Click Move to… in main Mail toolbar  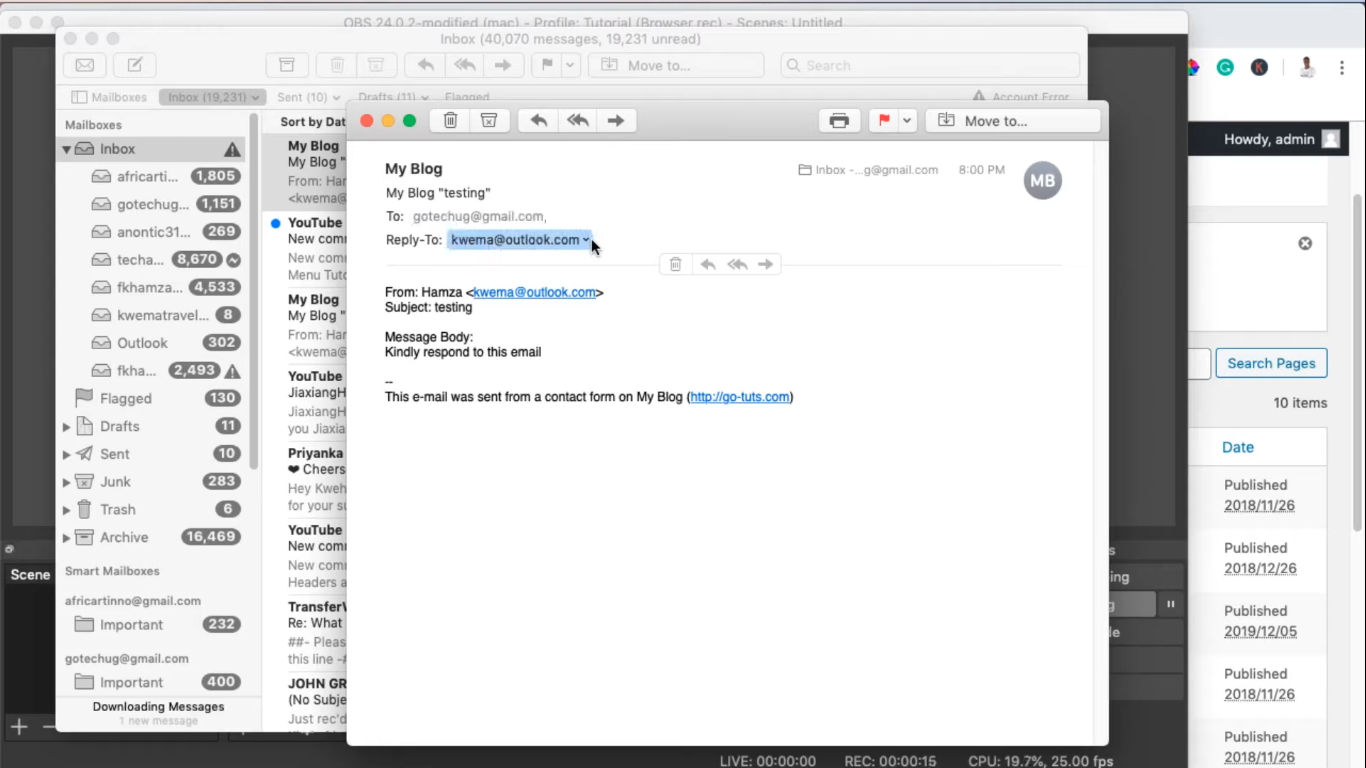(x=676, y=65)
